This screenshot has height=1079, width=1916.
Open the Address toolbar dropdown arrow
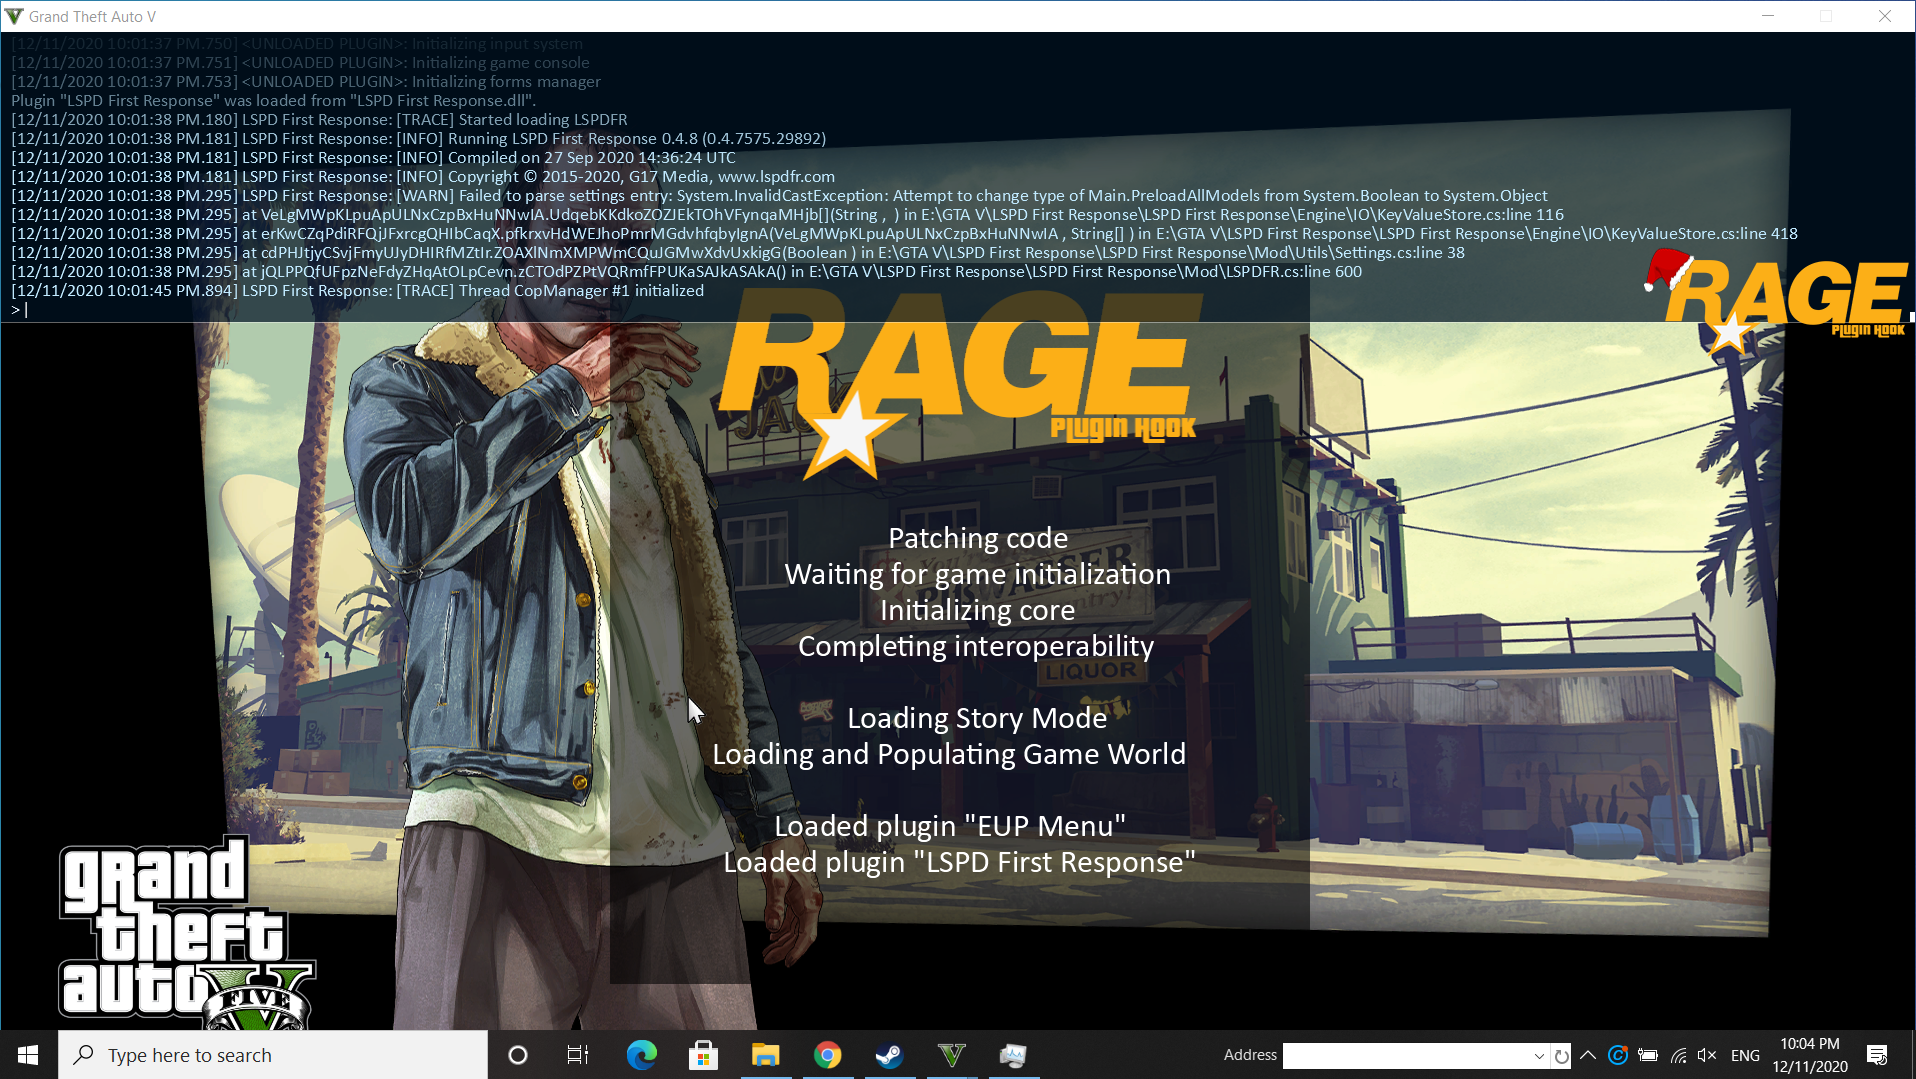point(1539,1056)
